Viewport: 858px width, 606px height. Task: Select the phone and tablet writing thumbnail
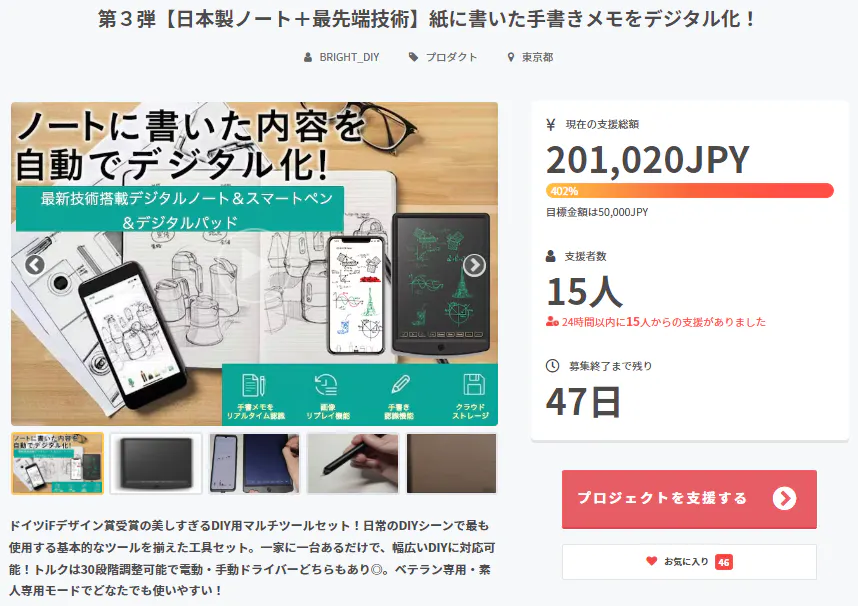pos(254,463)
